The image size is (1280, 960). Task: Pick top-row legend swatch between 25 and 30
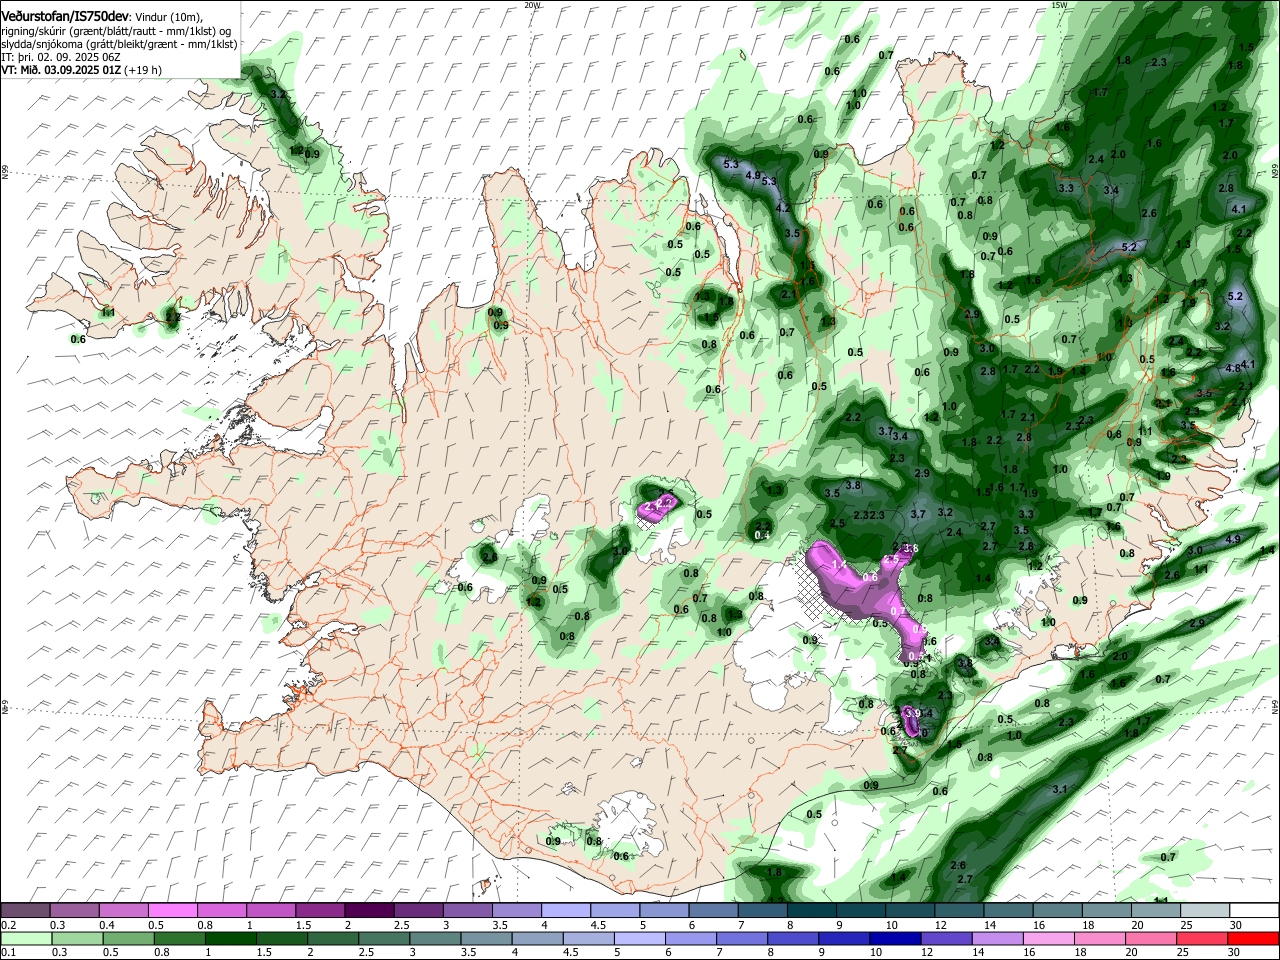coord(1206,910)
